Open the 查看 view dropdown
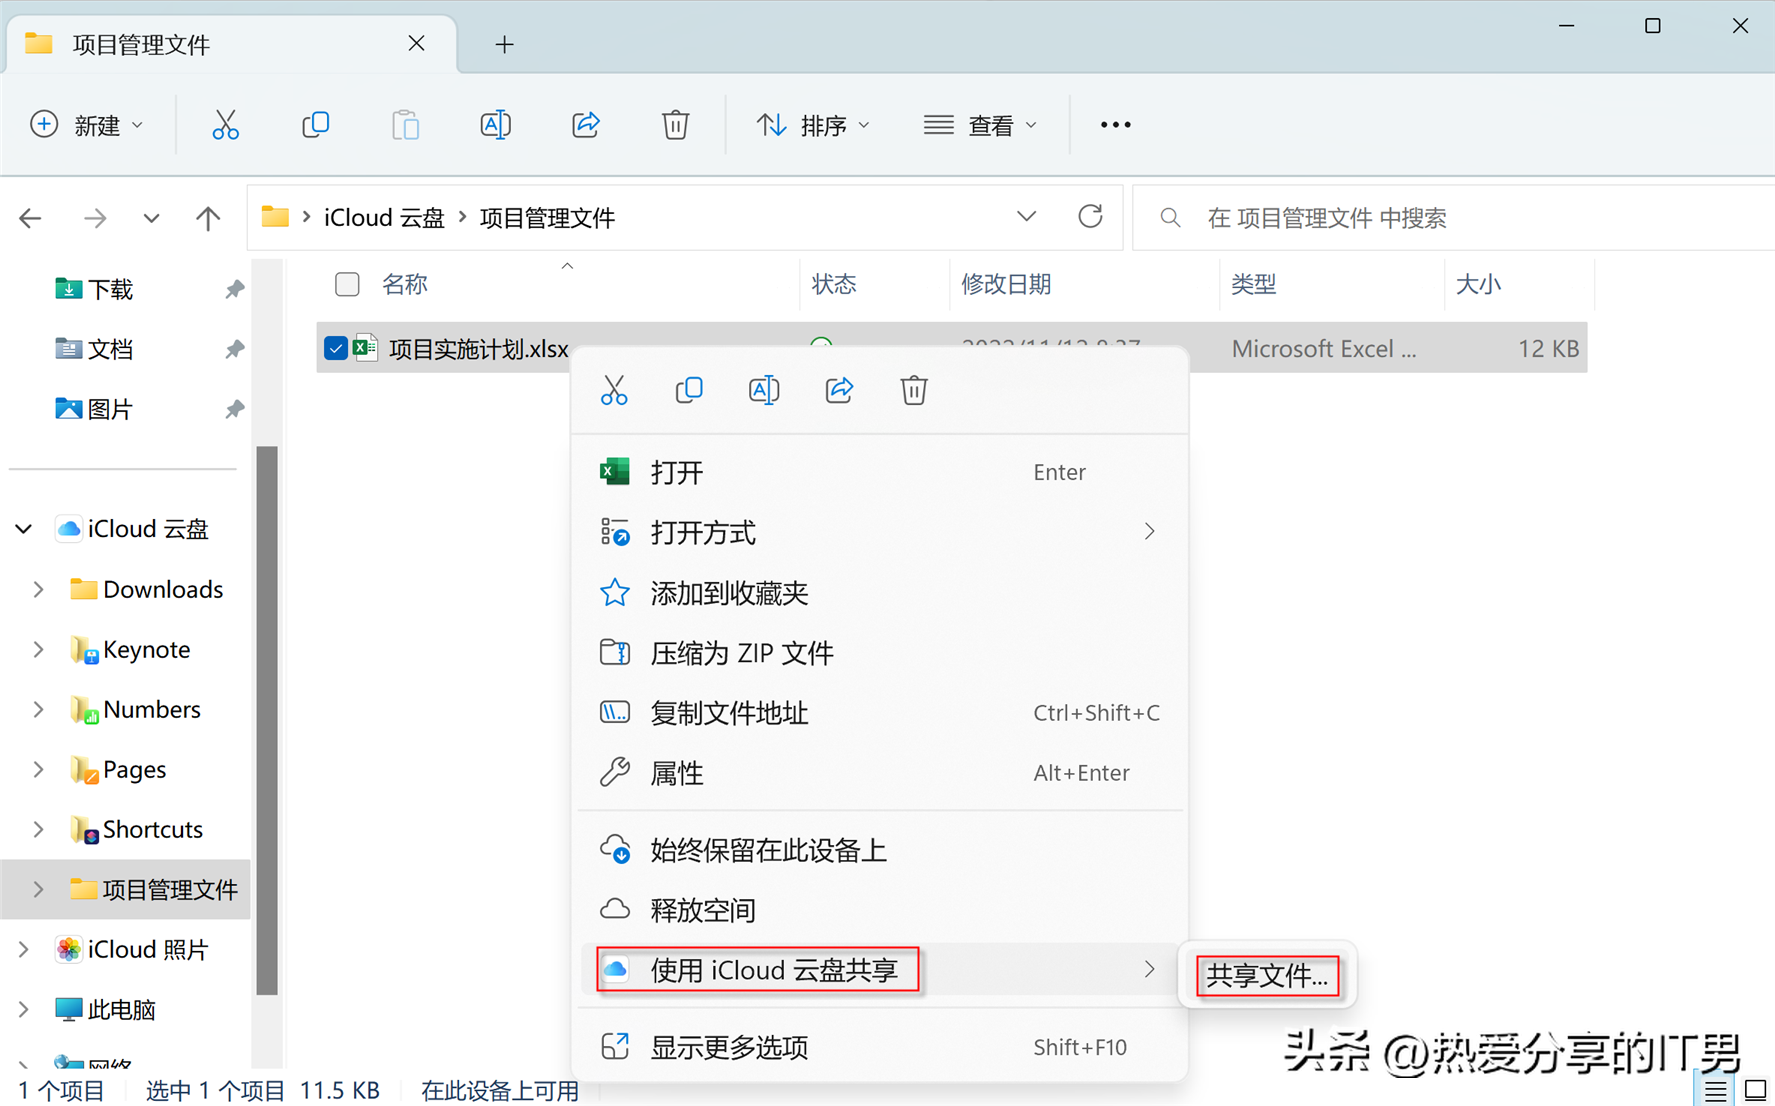Viewport: 1775px width, 1106px height. click(x=980, y=125)
